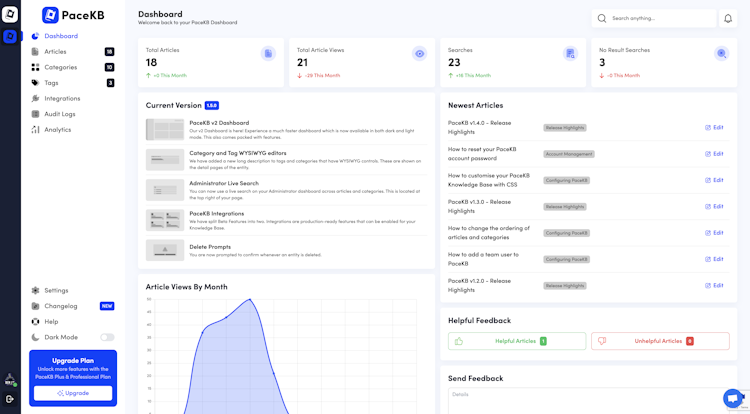Edit the PaceKB v1.4.0 Release Highlights article

pyautogui.click(x=714, y=128)
